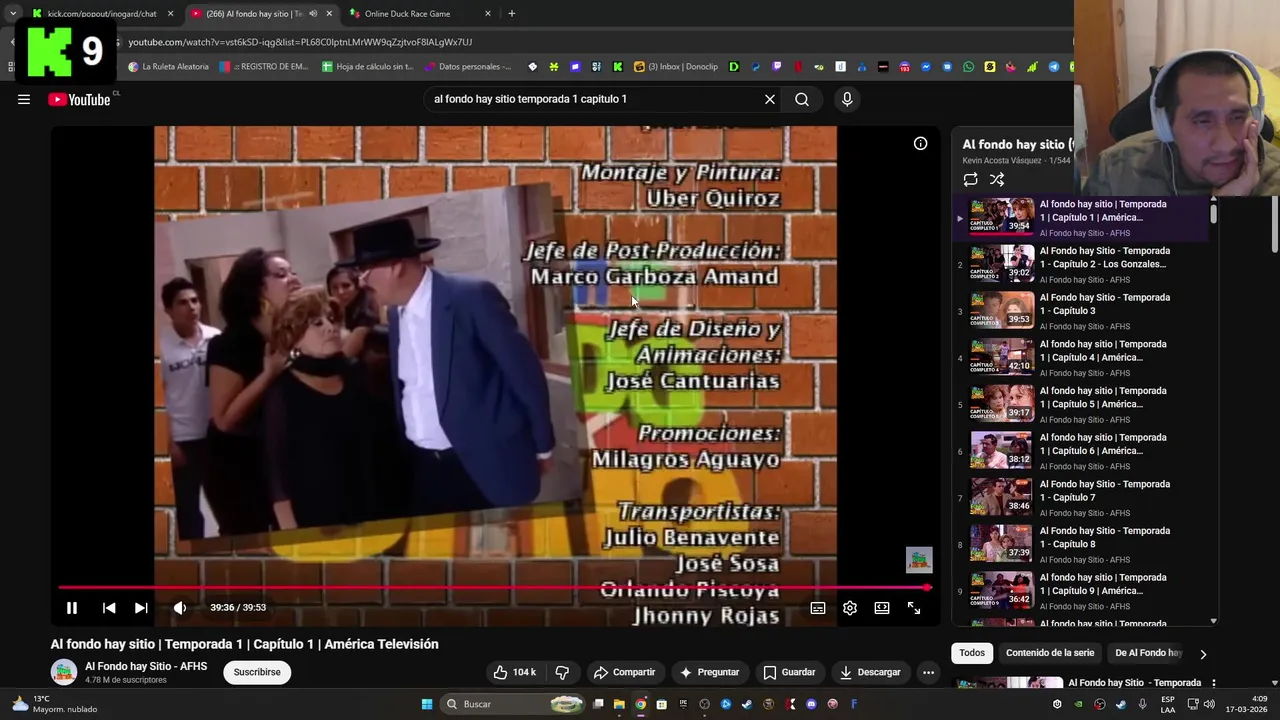Open player settings gear
Image resolution: width=1280 pixels, height=720 pixels.
point(850,607)
